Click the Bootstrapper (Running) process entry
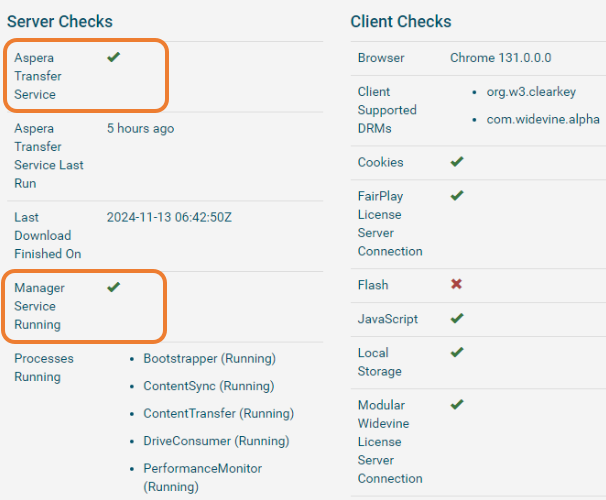Viewport: 606px width, 500px height. click(x=209, y=359)
